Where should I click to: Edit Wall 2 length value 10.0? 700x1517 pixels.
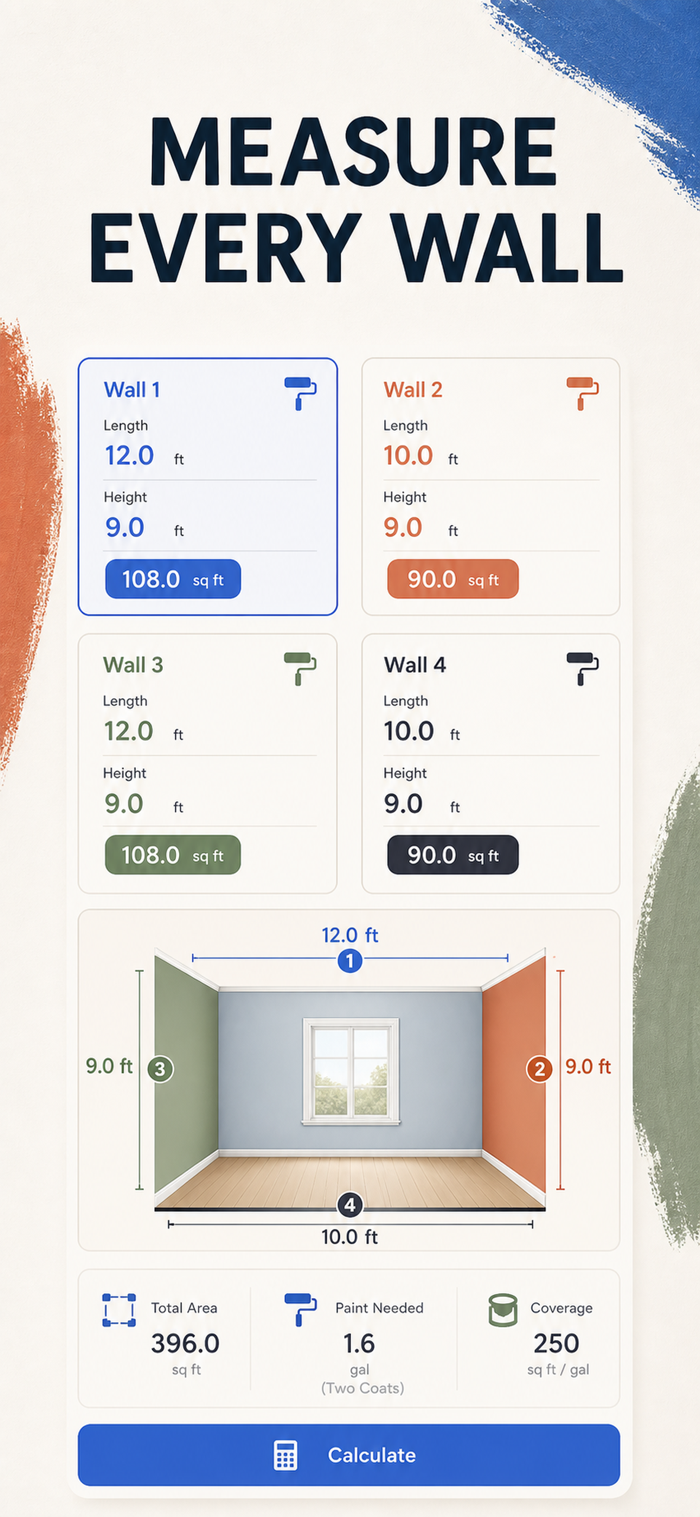point(409,456)
